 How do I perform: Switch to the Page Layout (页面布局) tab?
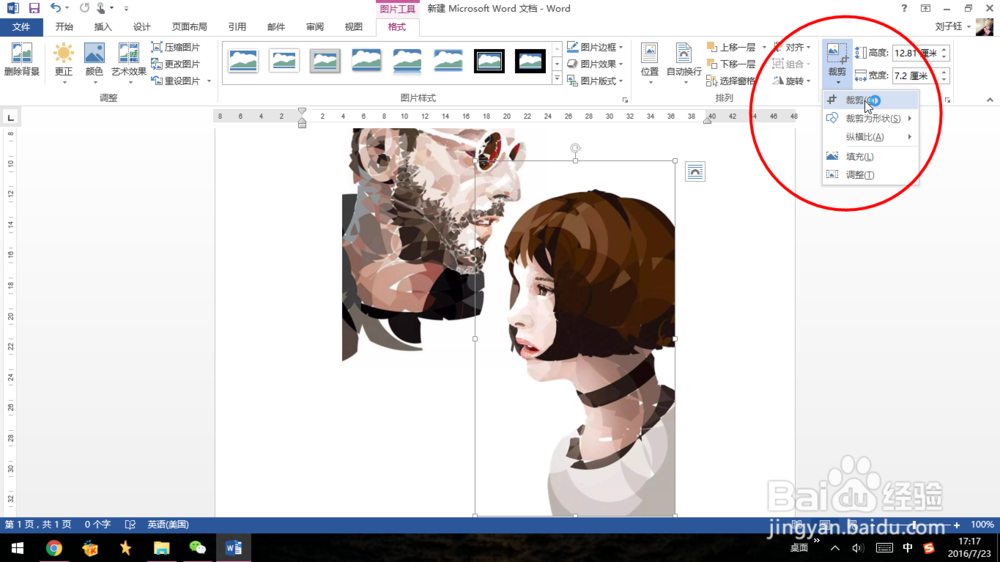189,27
